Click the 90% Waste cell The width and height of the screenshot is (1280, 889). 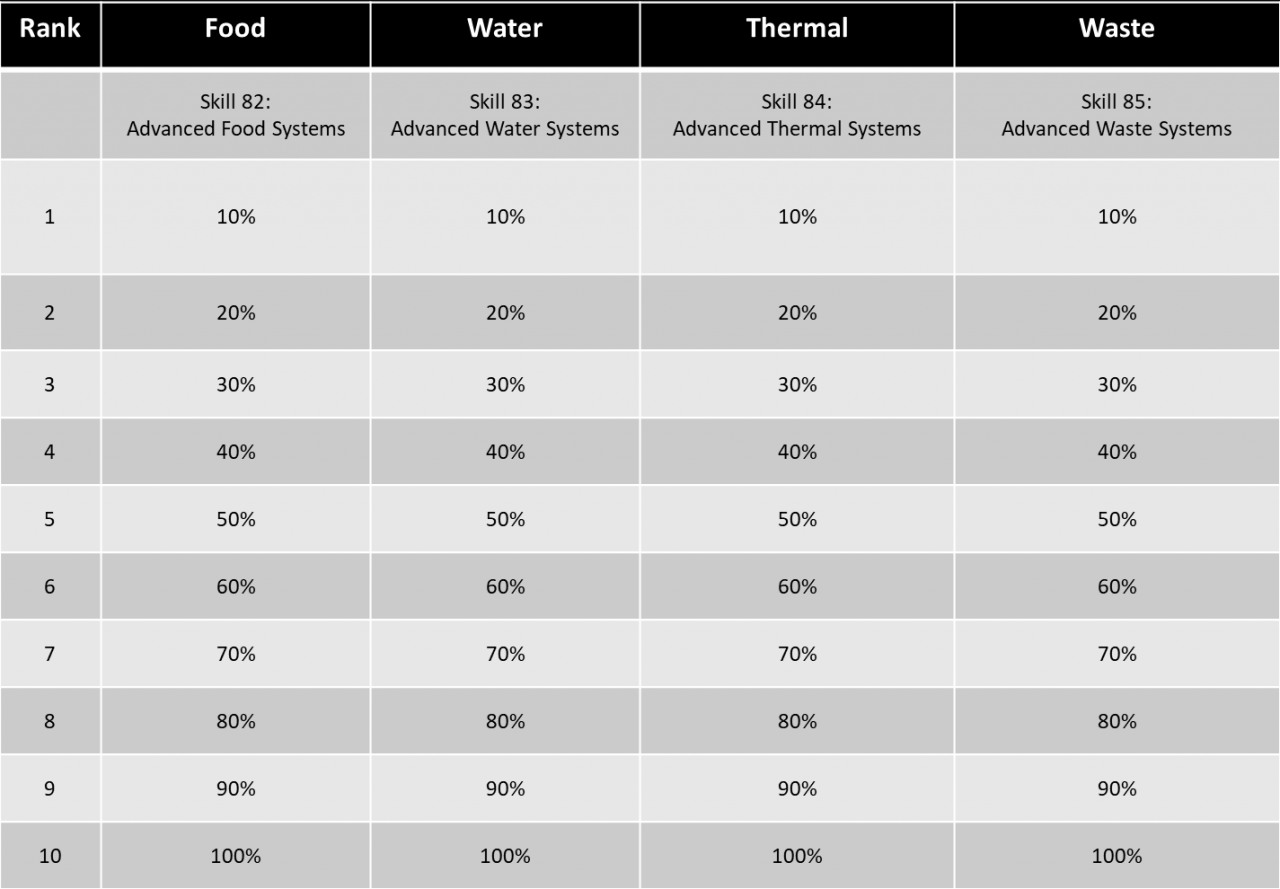point(1117,789)
